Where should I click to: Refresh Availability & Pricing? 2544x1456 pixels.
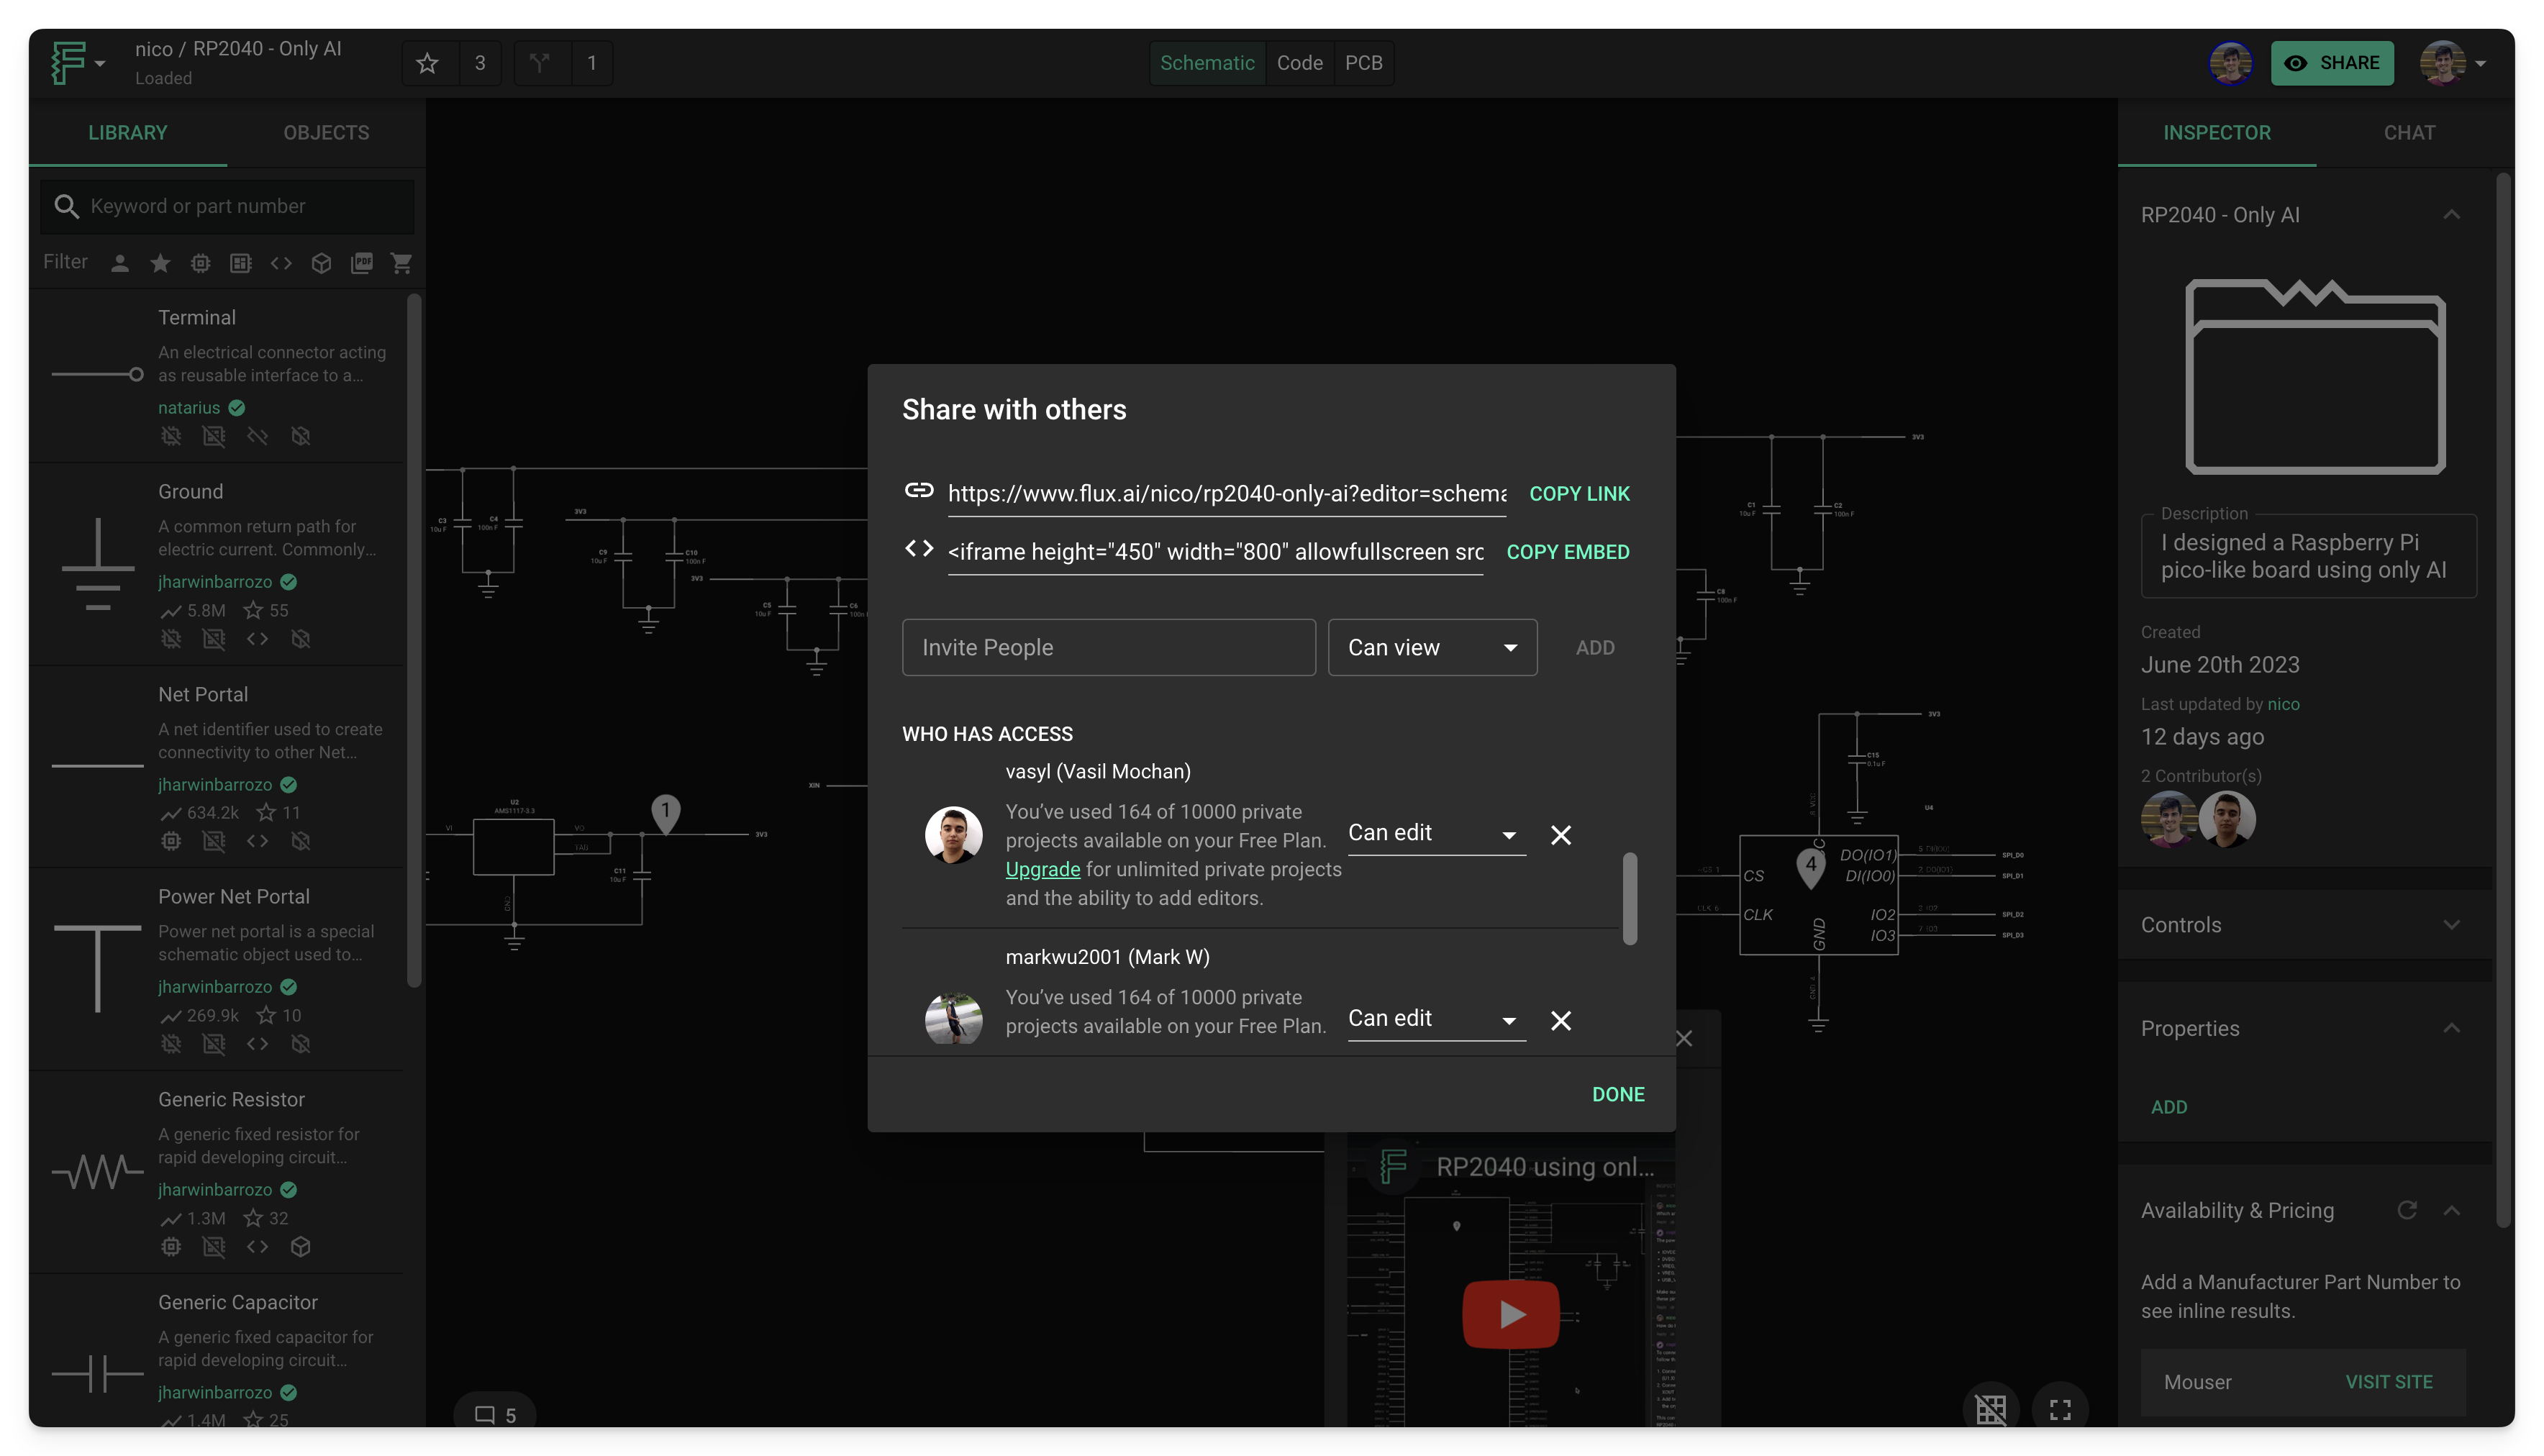[x=2407, y=1210]
